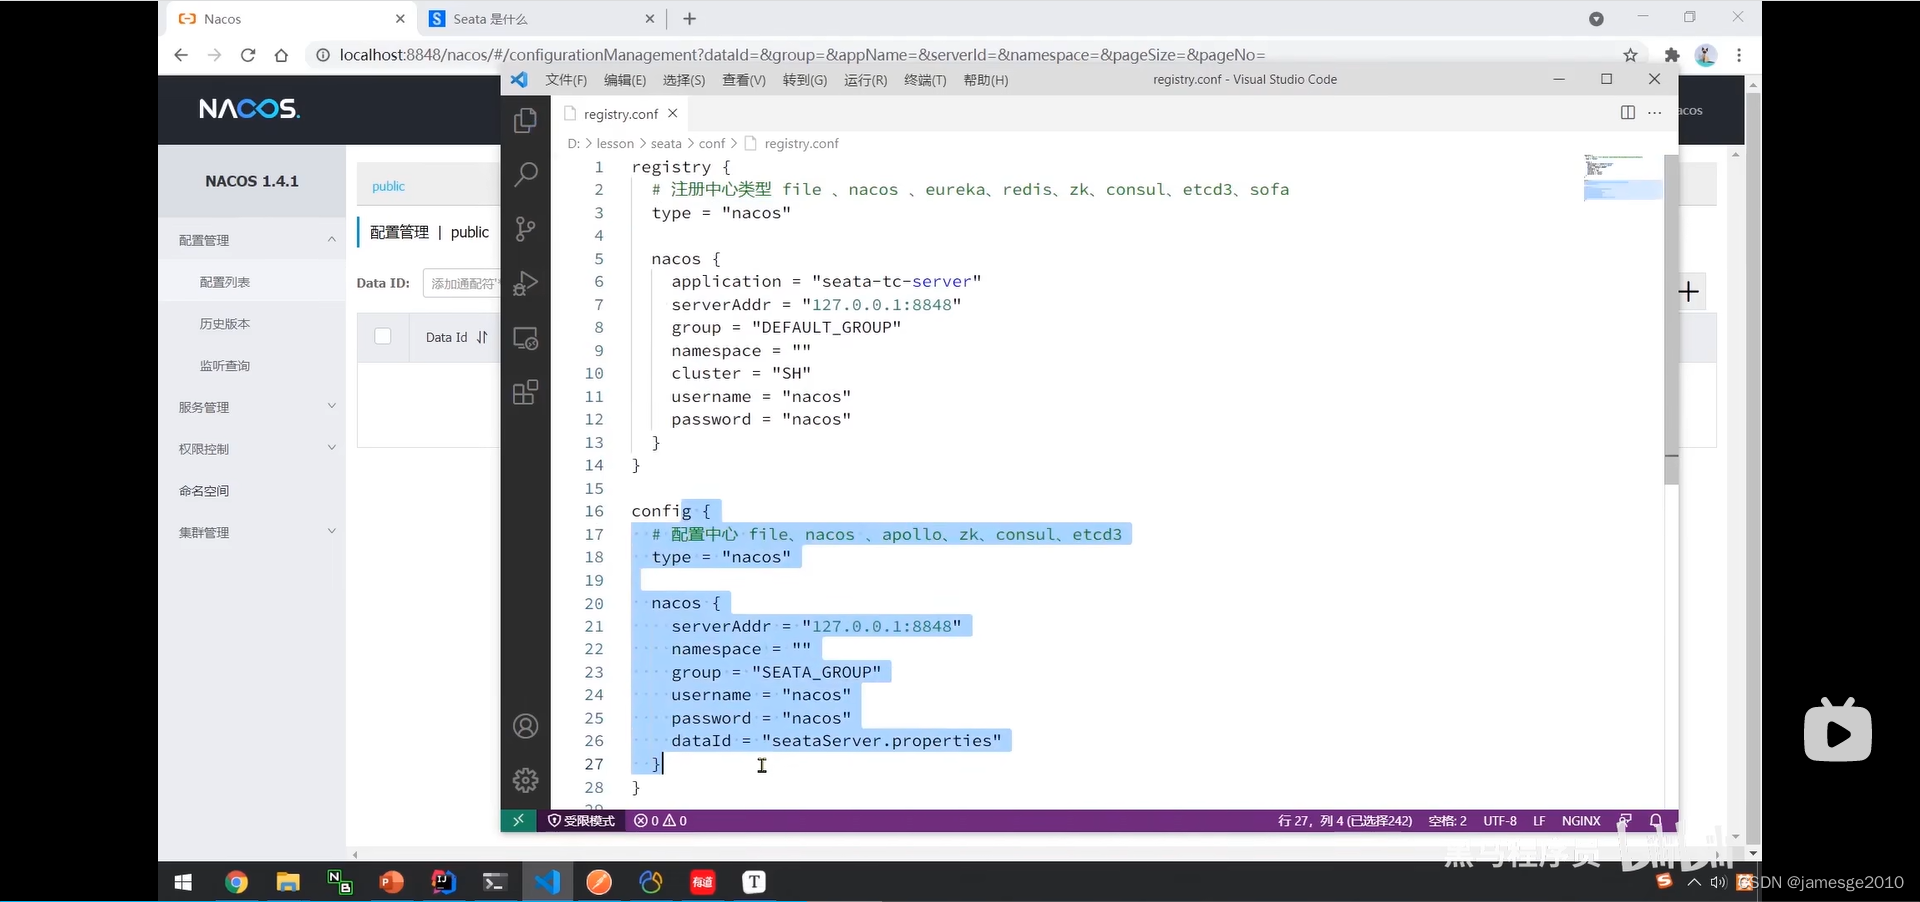The image size is (1920, 902).
Task: Open the browser profile avatar
Action: [x=1706, y=55]
